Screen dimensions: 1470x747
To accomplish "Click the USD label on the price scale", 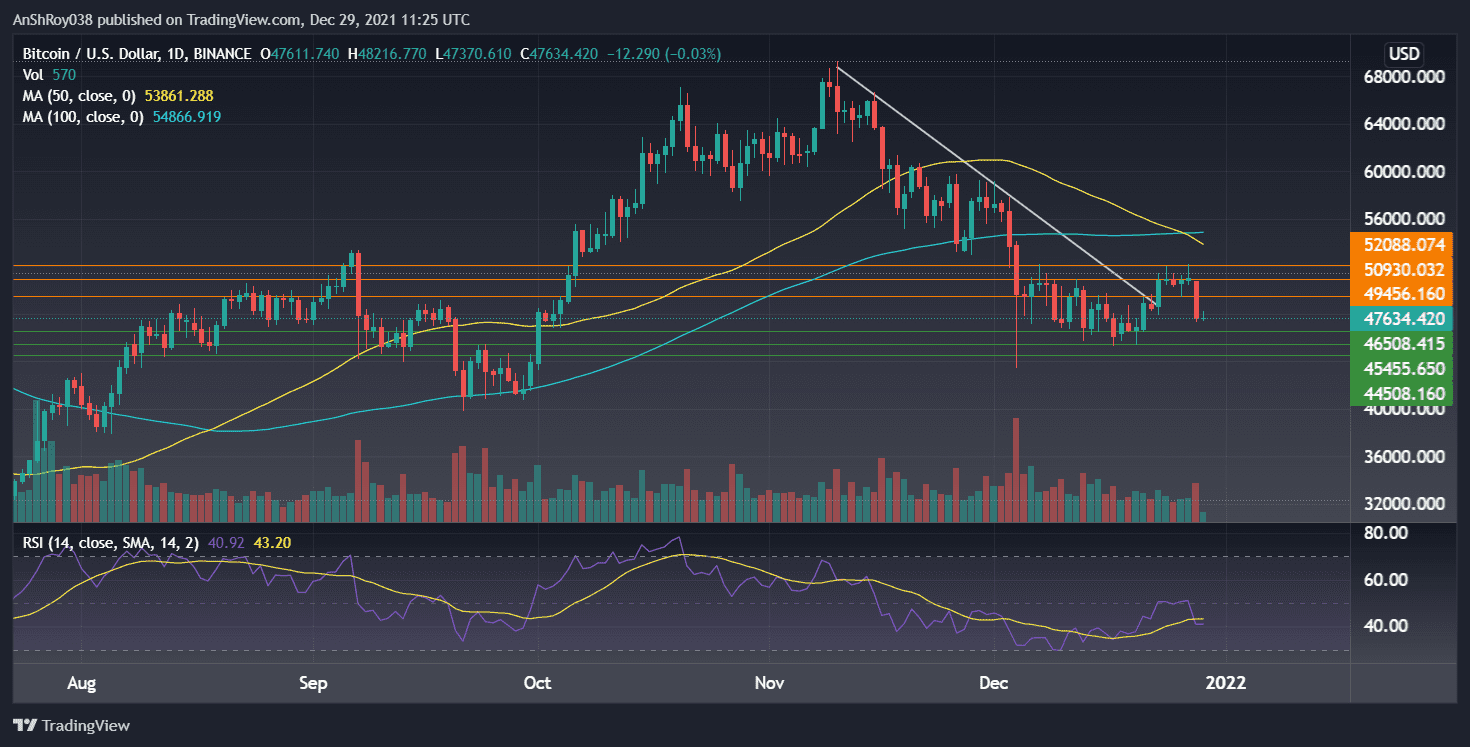I will (x=1403, y=54).
